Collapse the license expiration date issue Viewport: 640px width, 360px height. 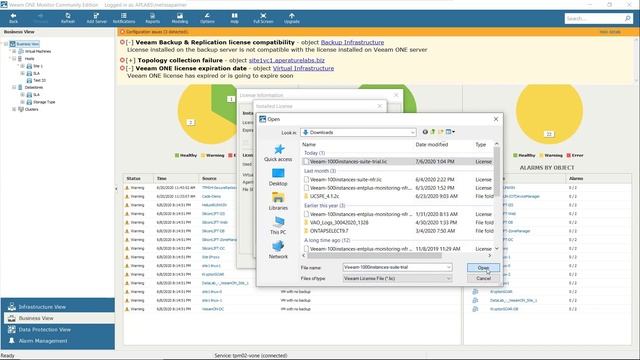[x=129, y=69]
